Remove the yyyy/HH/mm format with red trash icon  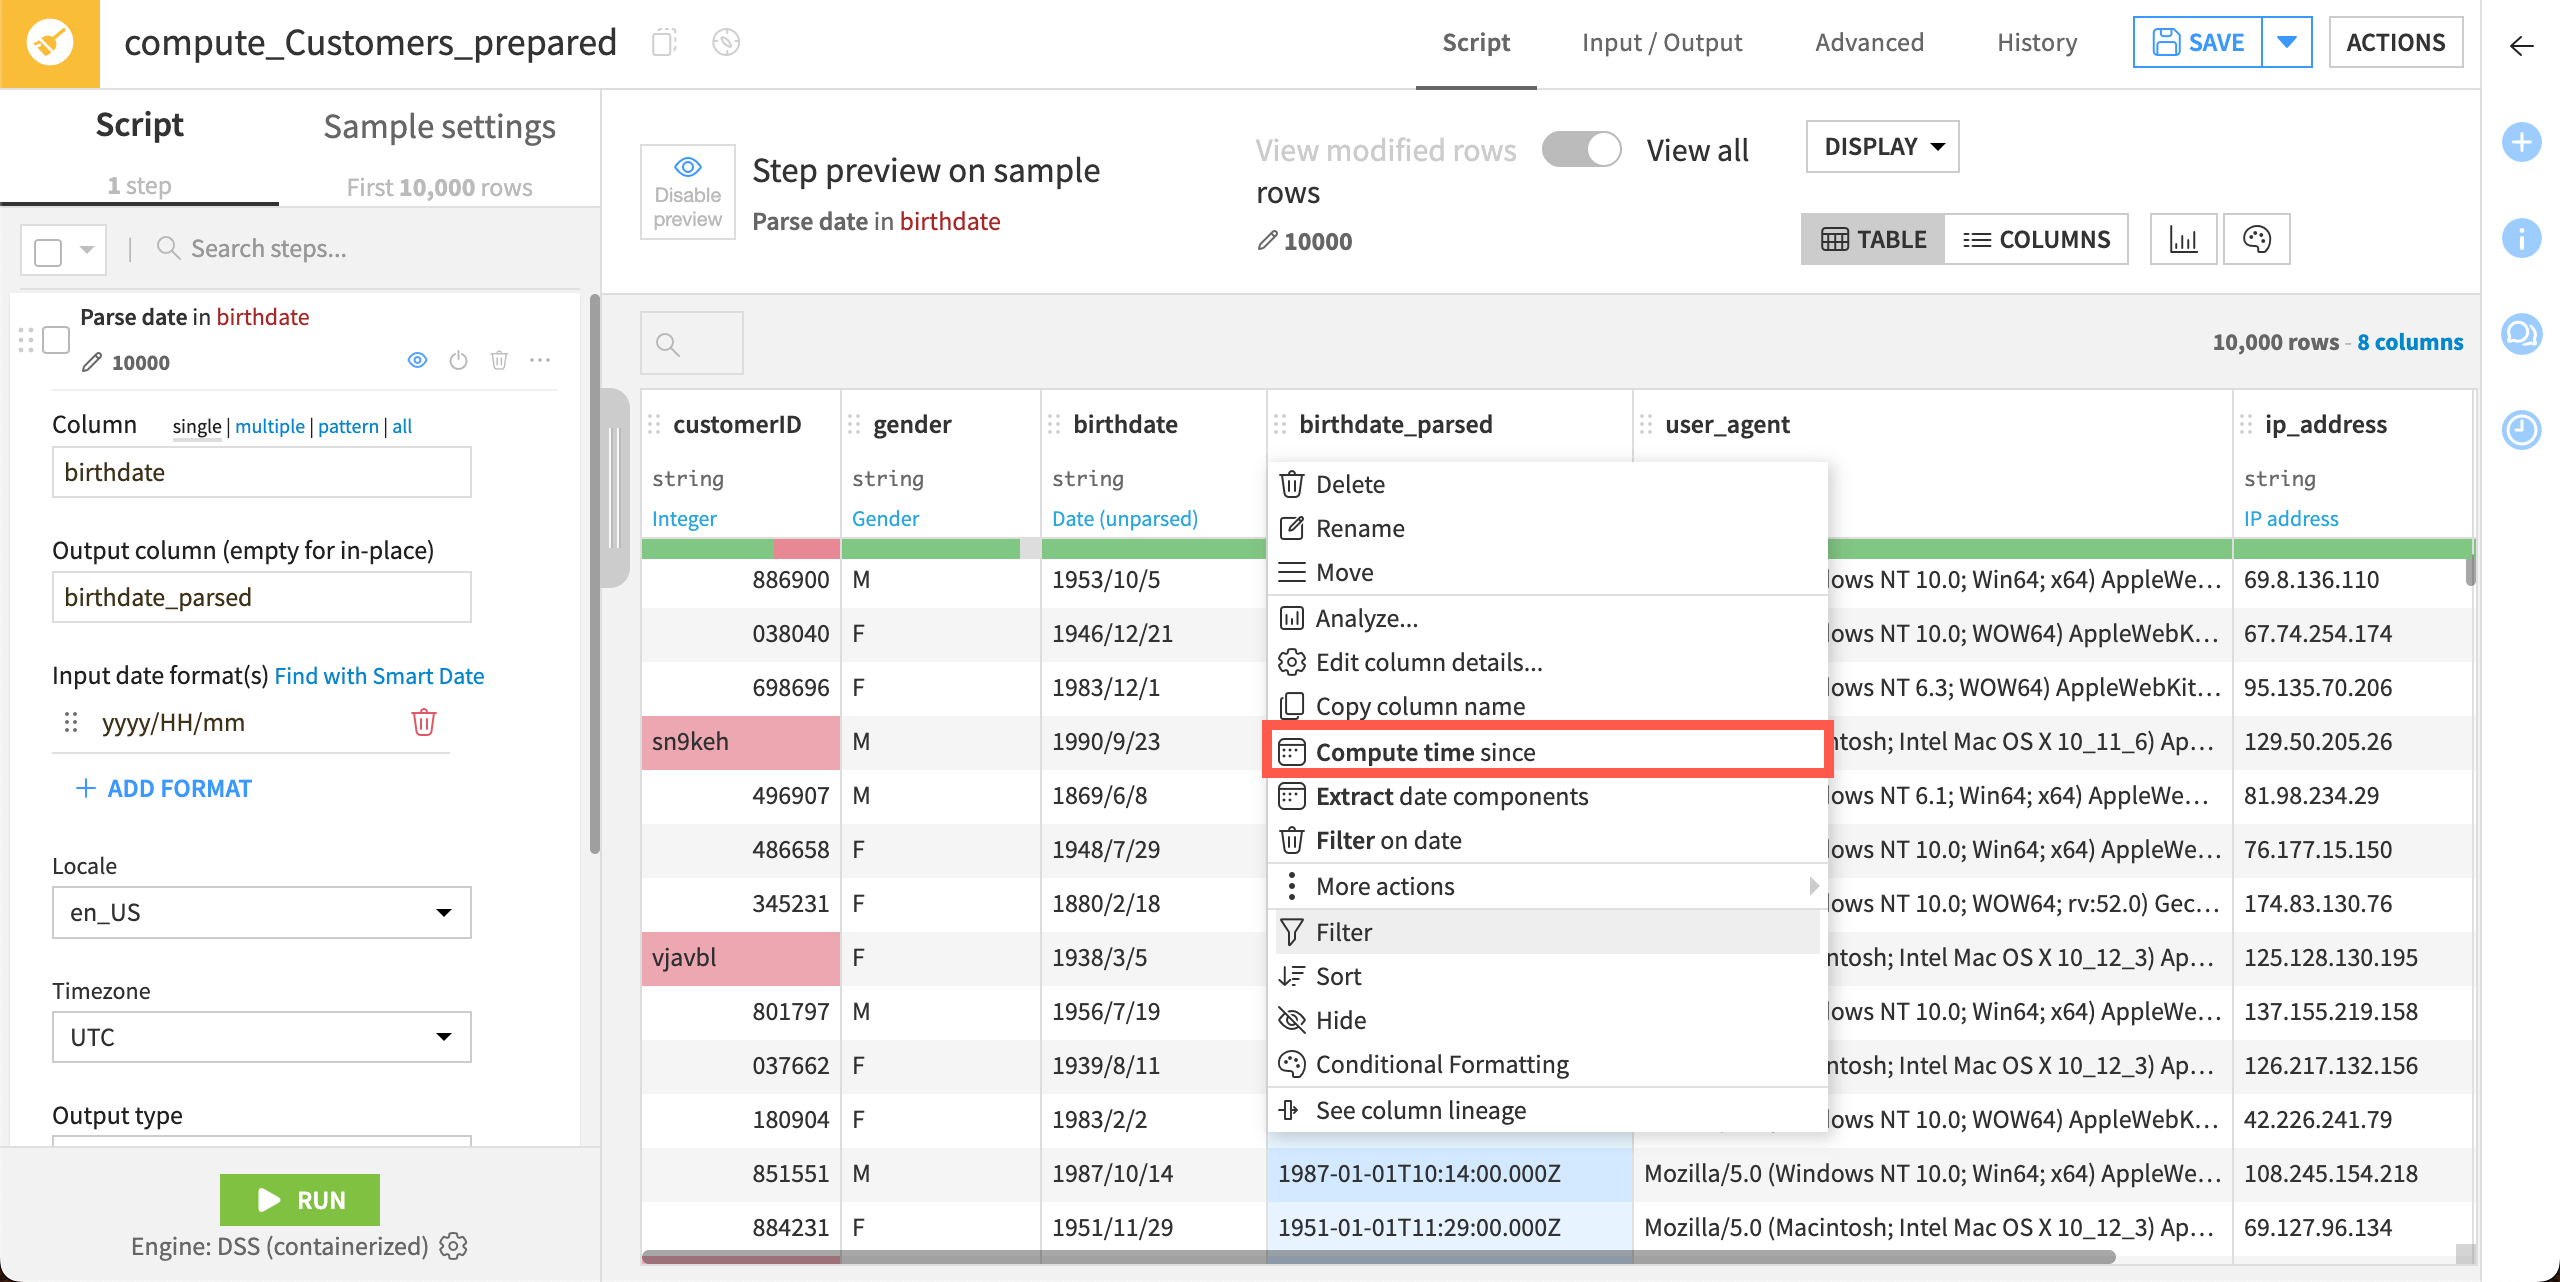424,722
